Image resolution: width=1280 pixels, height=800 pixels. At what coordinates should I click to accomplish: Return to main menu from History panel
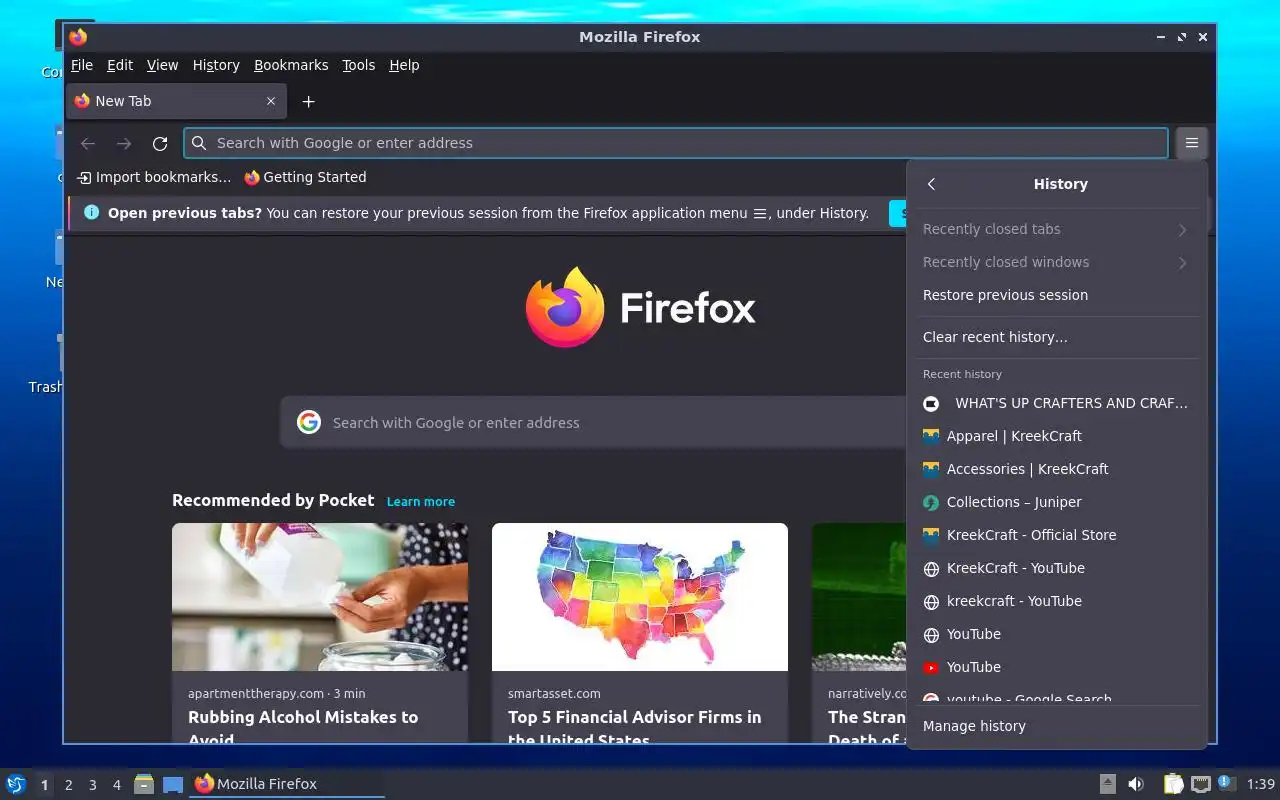point(932,184)
